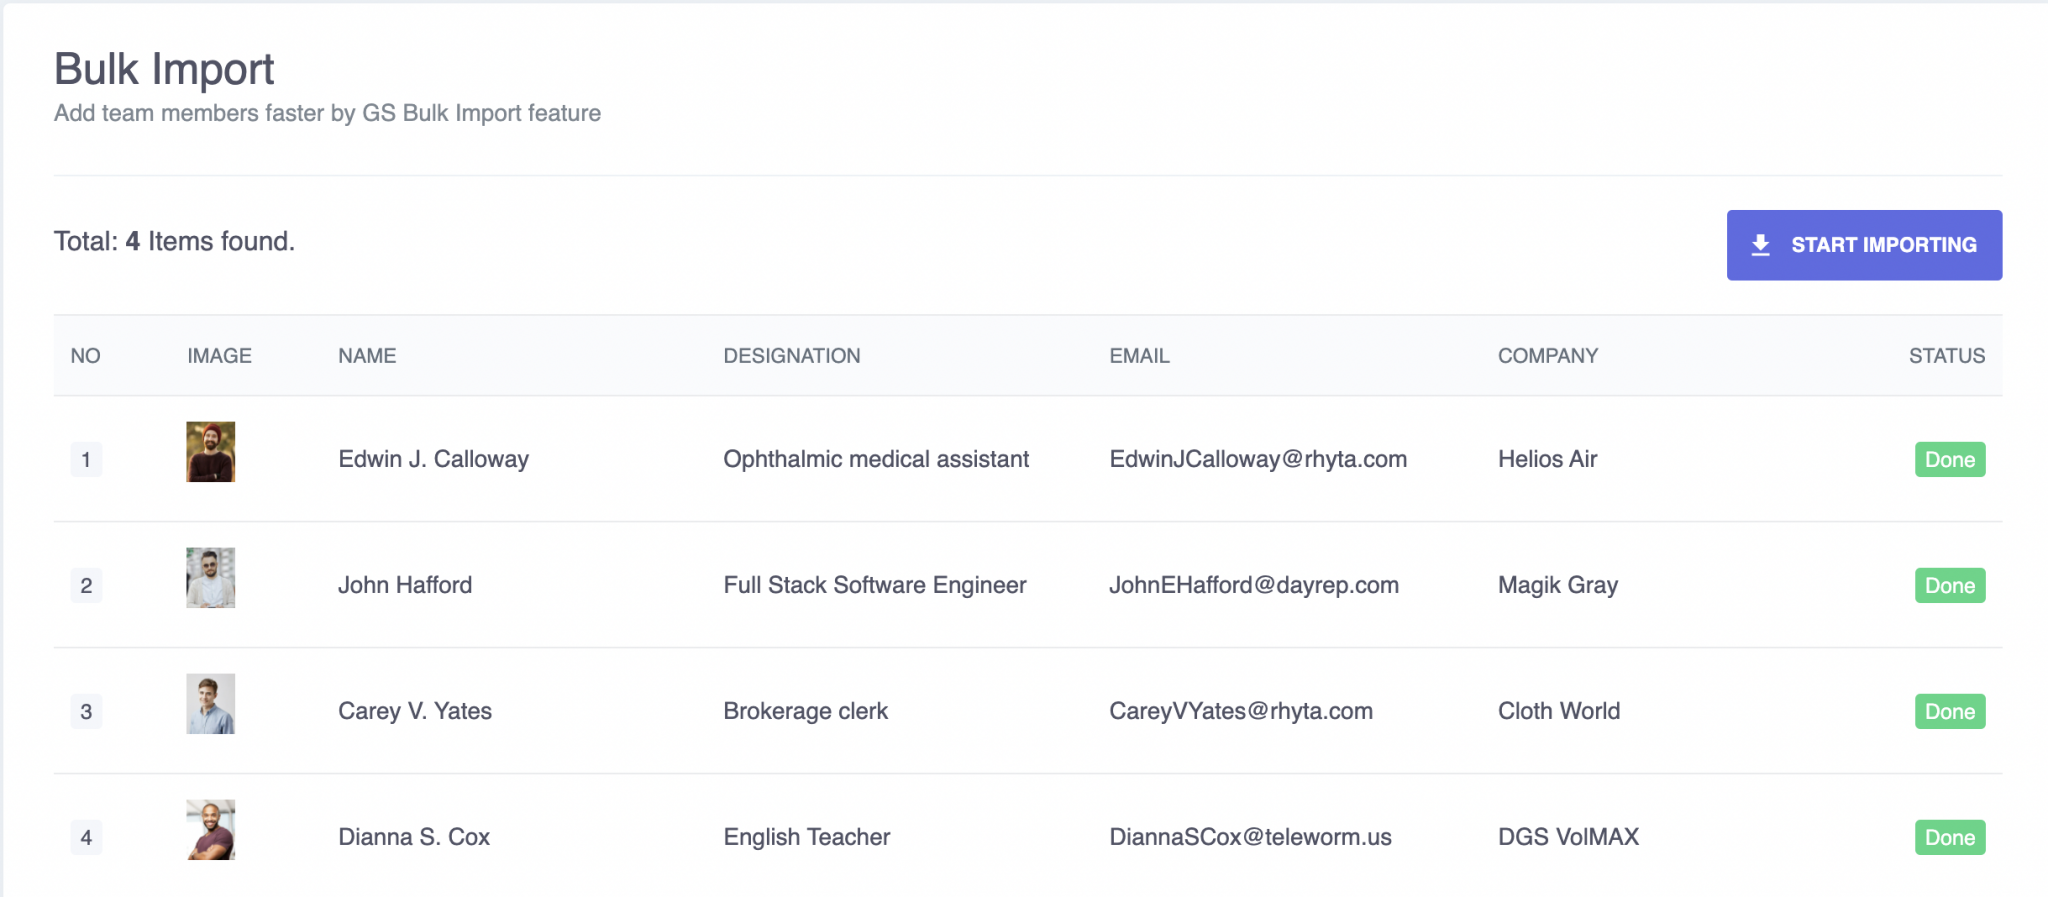The width and height of the screenshot is (2048, 897).
Task: Click email EdwinJCalloway@rhyta.com
Action: 1257,460
